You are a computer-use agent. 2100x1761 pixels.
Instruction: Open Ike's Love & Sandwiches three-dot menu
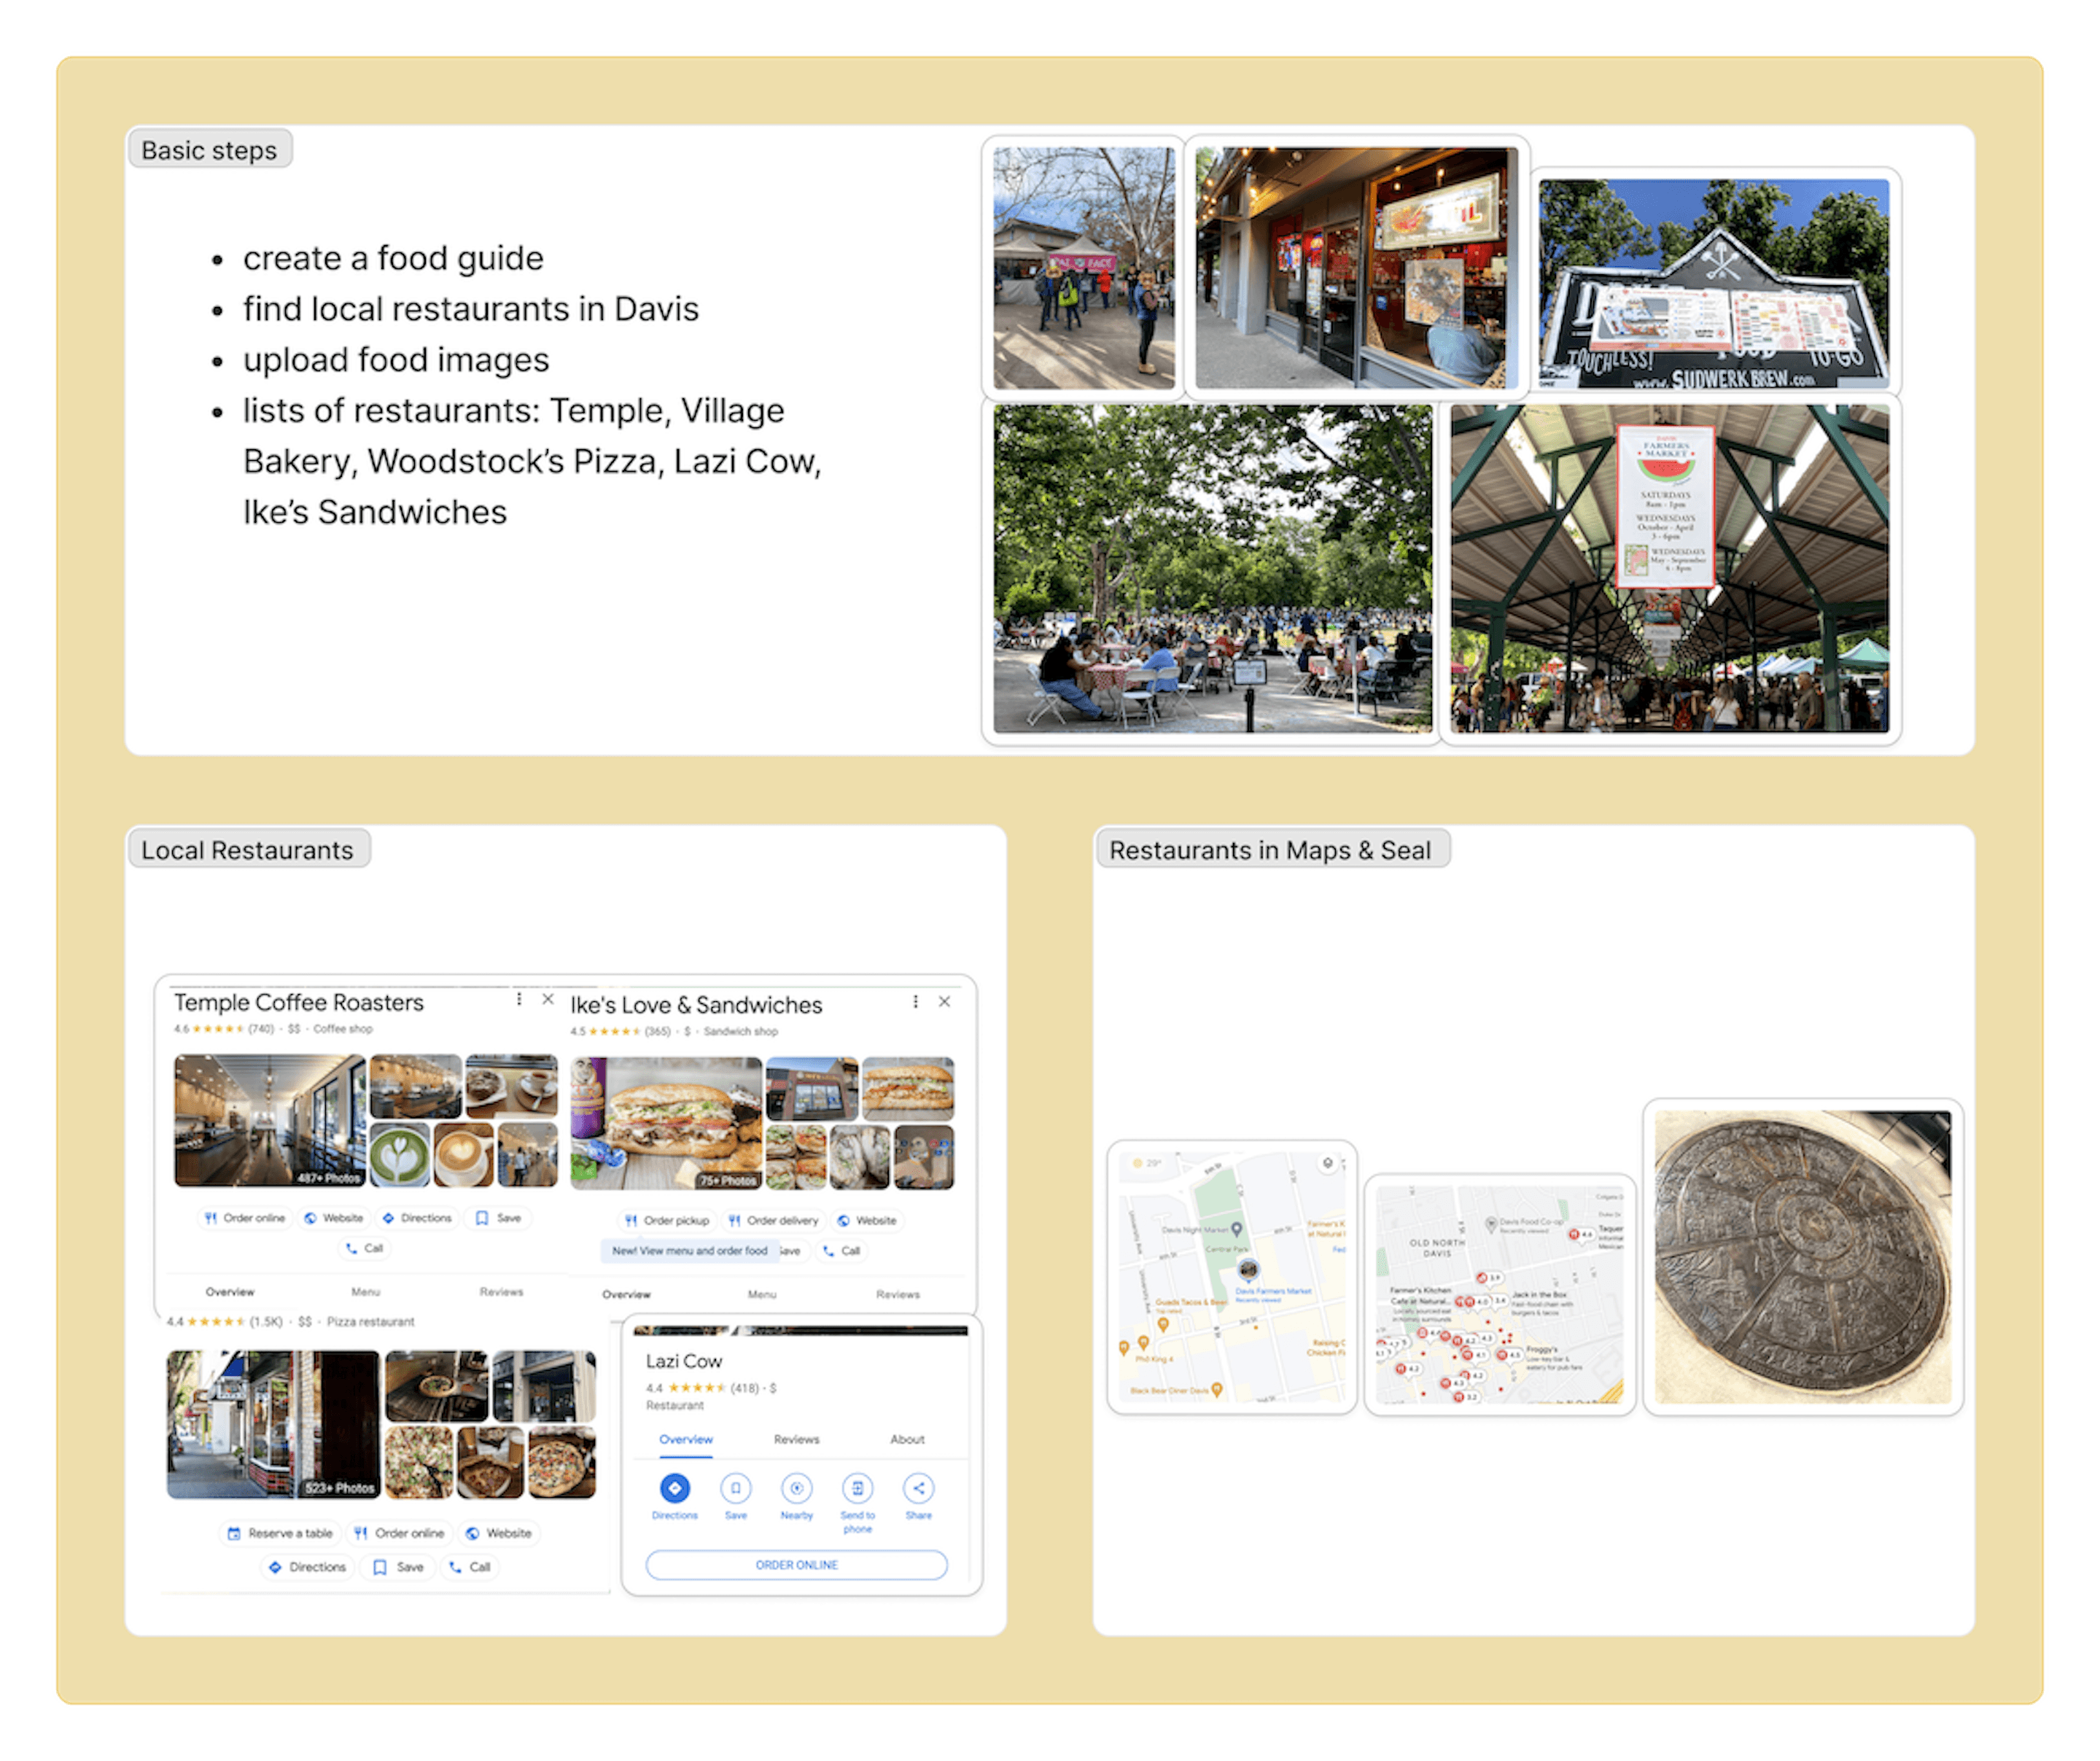(x=915, y=1002)
